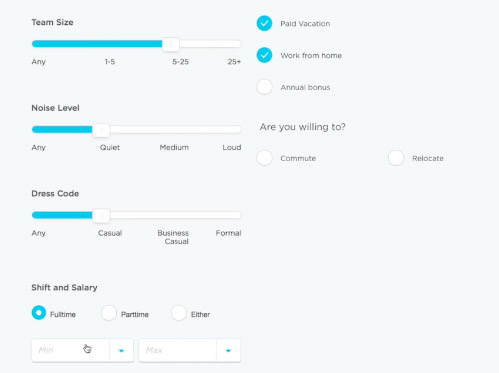Viewport: 499px width, 373px height.
Task: Click the Team Size slider handle
Action: coord(171,44)
